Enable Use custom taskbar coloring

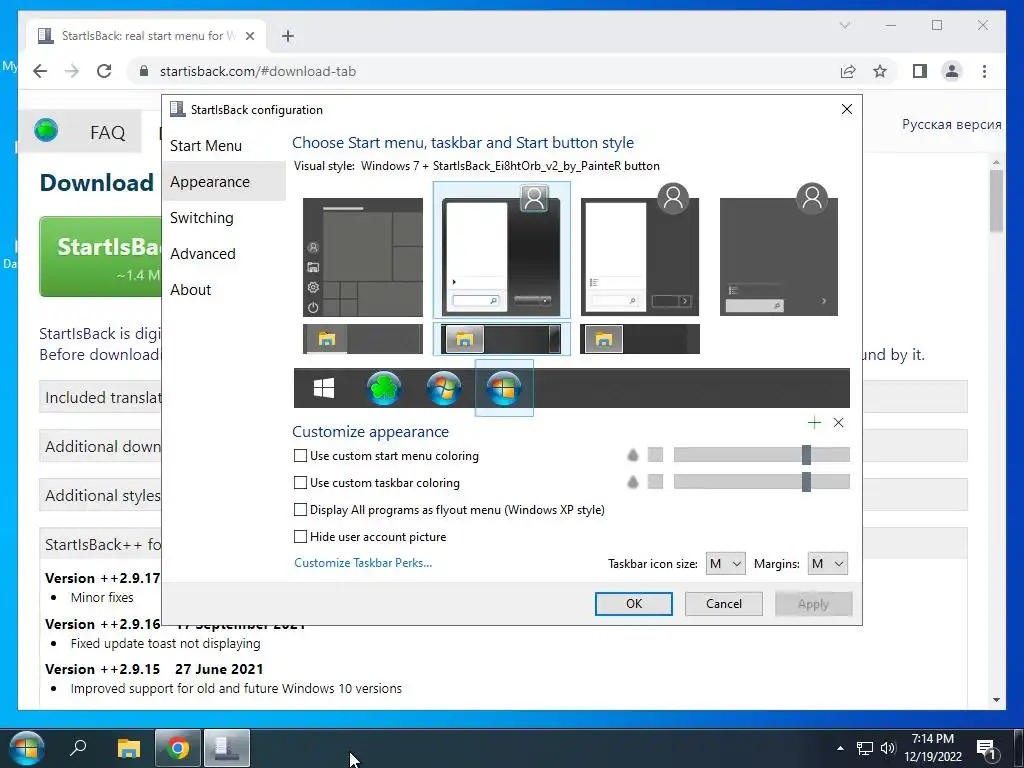tap(300, 483)
